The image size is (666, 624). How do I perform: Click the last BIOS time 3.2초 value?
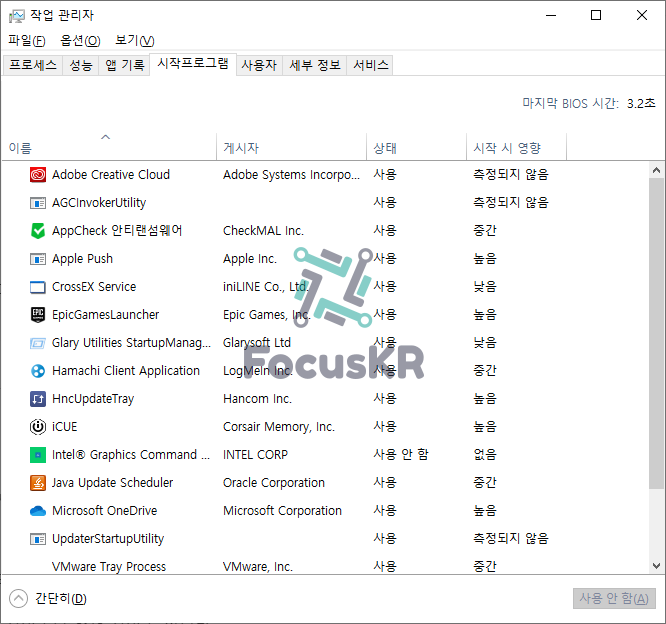(x=641, y=104)
